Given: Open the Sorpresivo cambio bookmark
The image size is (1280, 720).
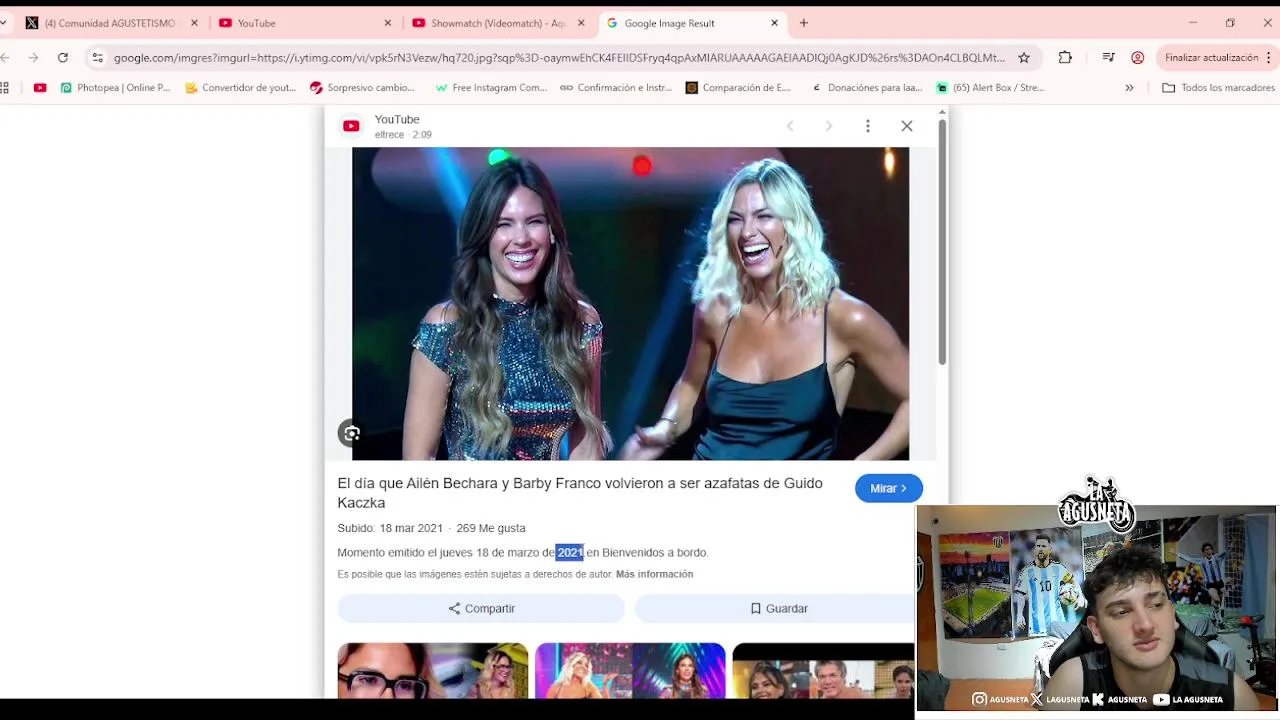Looking at the screenshot, I should click(x=362, y=88).
